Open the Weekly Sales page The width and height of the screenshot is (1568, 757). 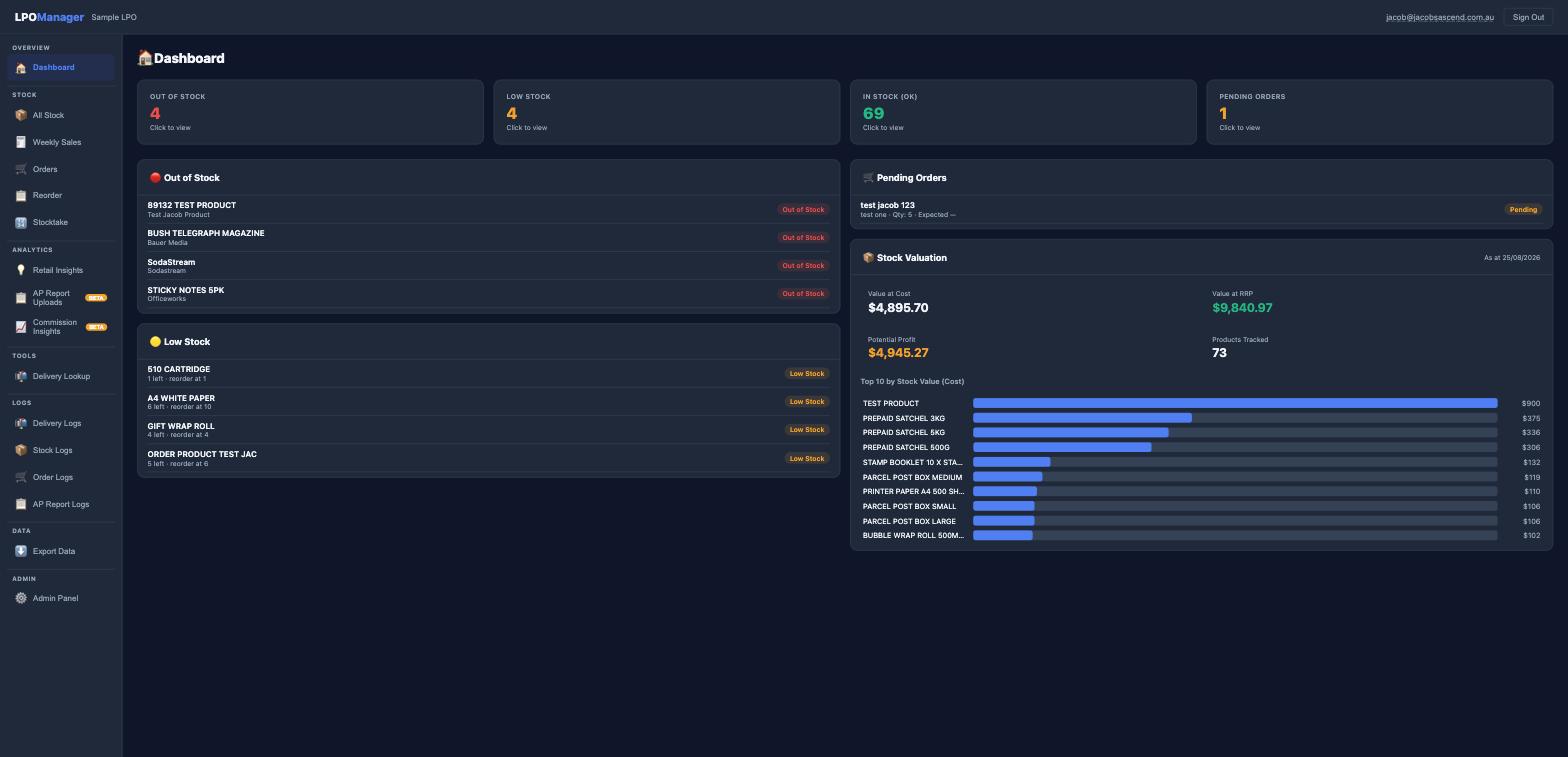[61, 142]
